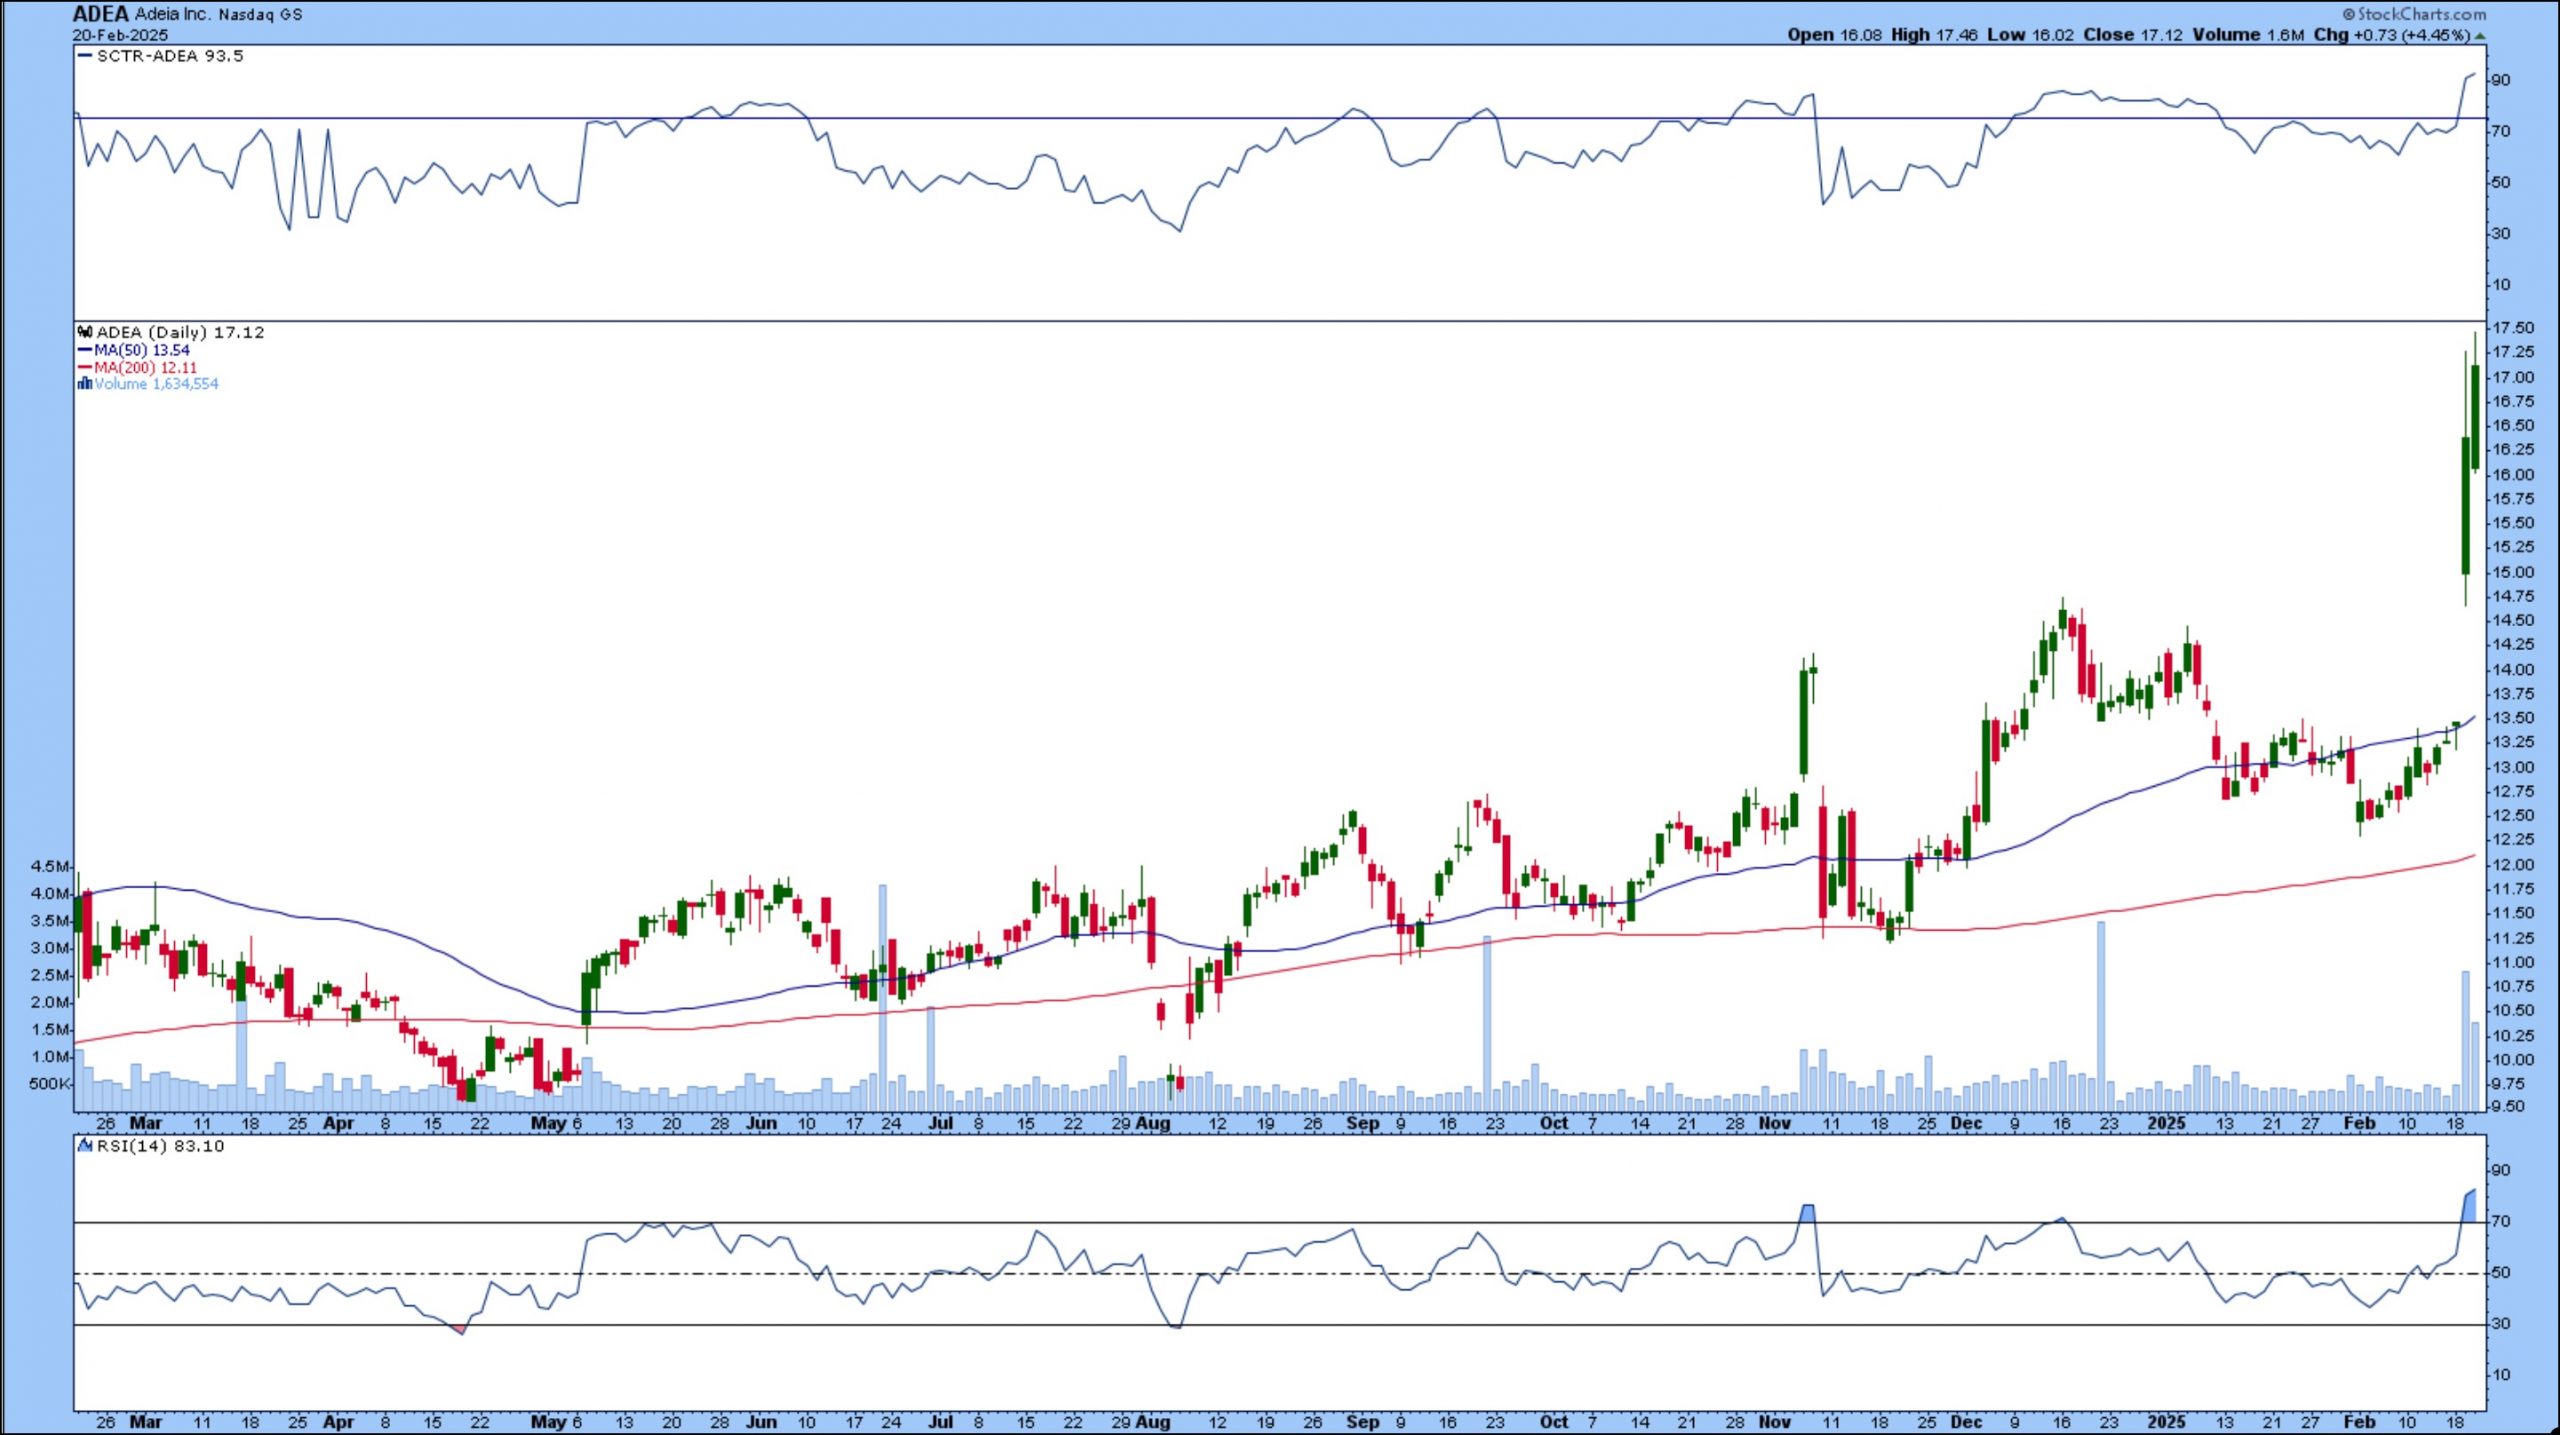The height and width of the screenshot is (1435, 2560).
Task: Click the Volume 1,634,554 legend entry
Action: coord(156,384)
